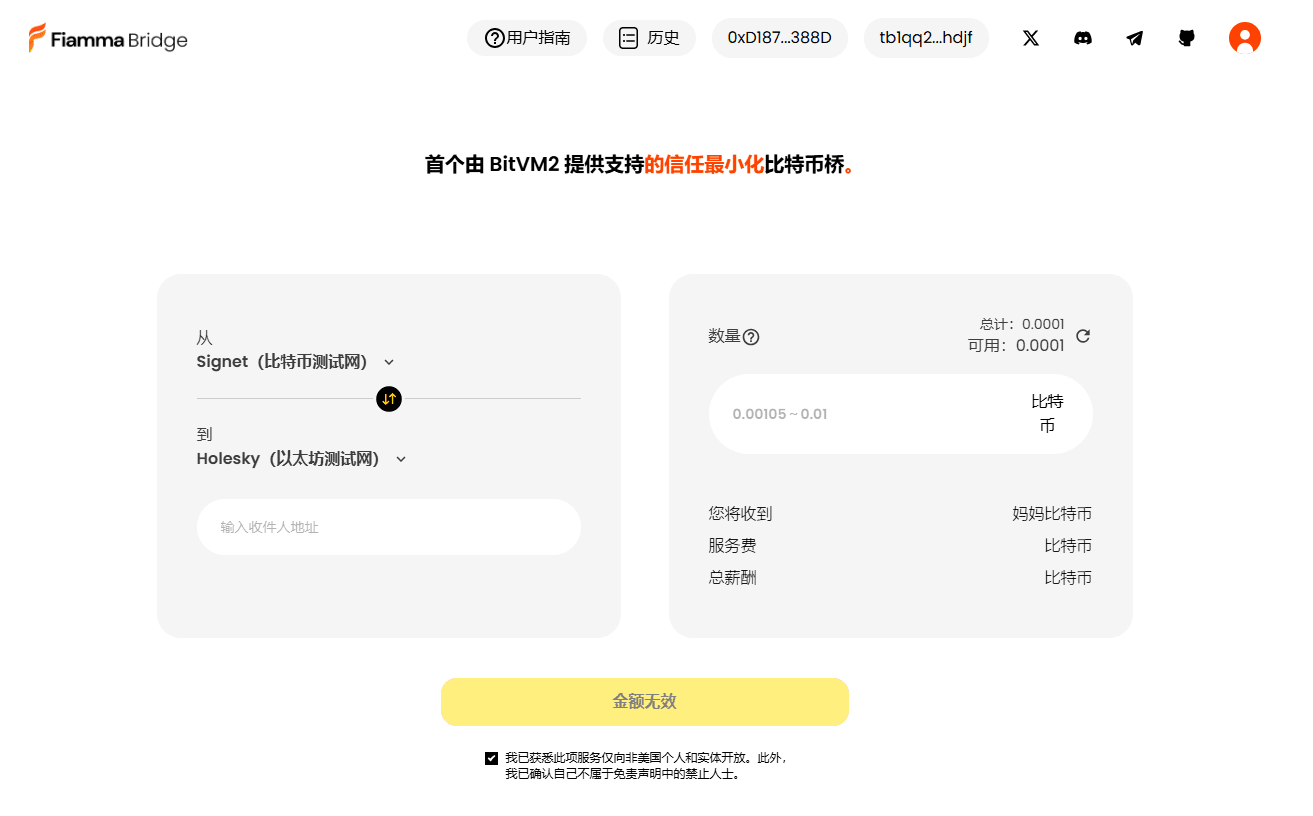Click the 比特币 unit in amount field
The width and height of the screenshot is (1313, 816).
(1047, 414)
